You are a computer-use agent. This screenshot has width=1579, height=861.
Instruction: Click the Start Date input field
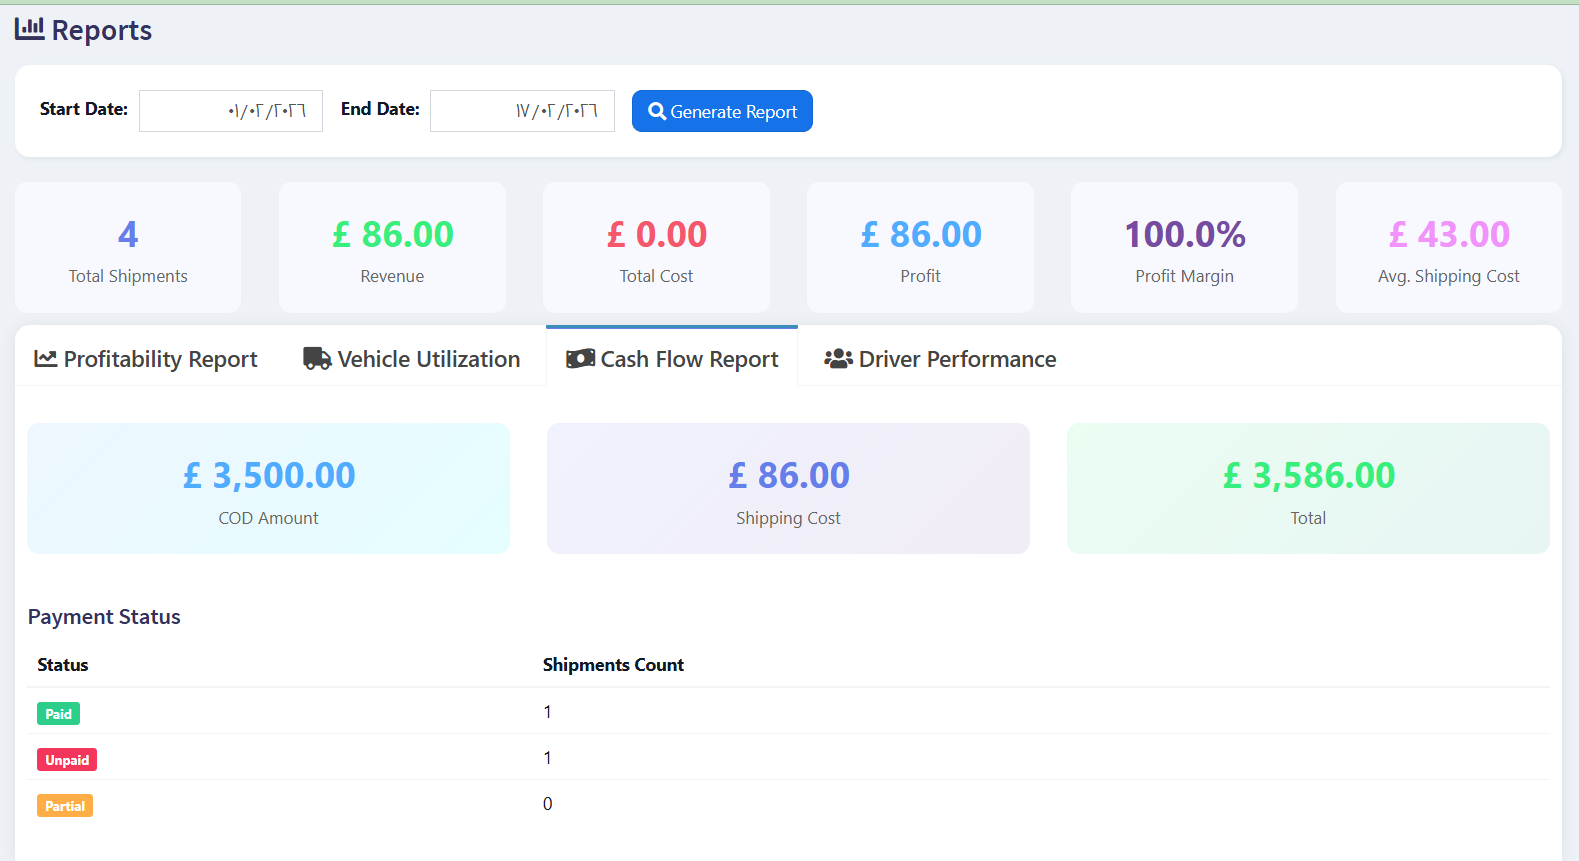click(x=231, y=111)
